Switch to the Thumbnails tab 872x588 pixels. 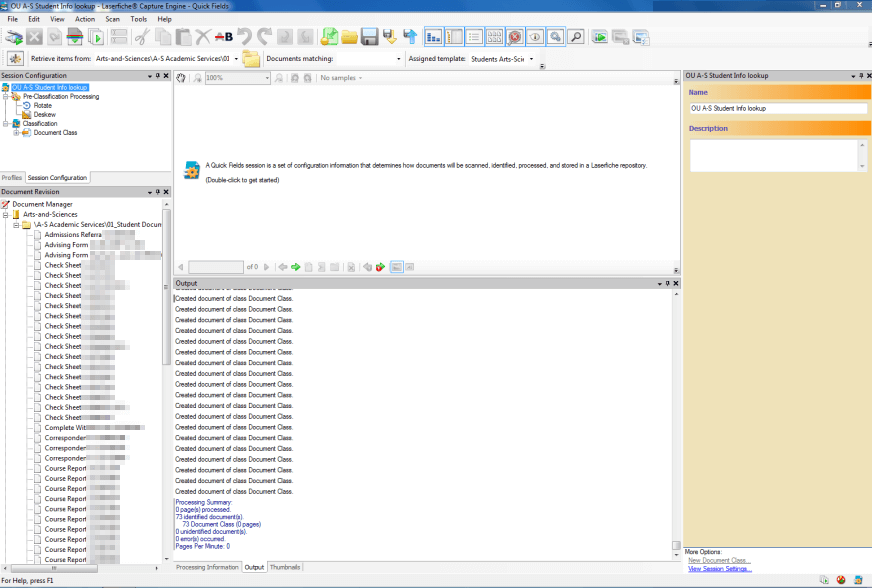pyautogui.click(x=285, y=567)
